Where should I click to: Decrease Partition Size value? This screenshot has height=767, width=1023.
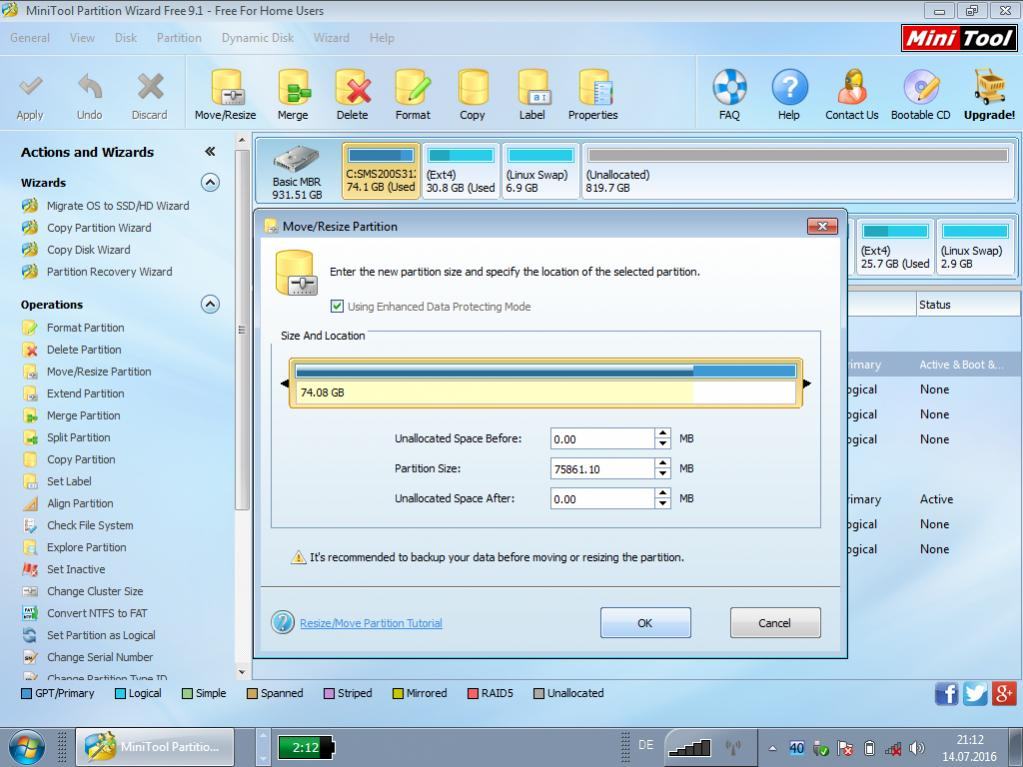coord(663,474)
